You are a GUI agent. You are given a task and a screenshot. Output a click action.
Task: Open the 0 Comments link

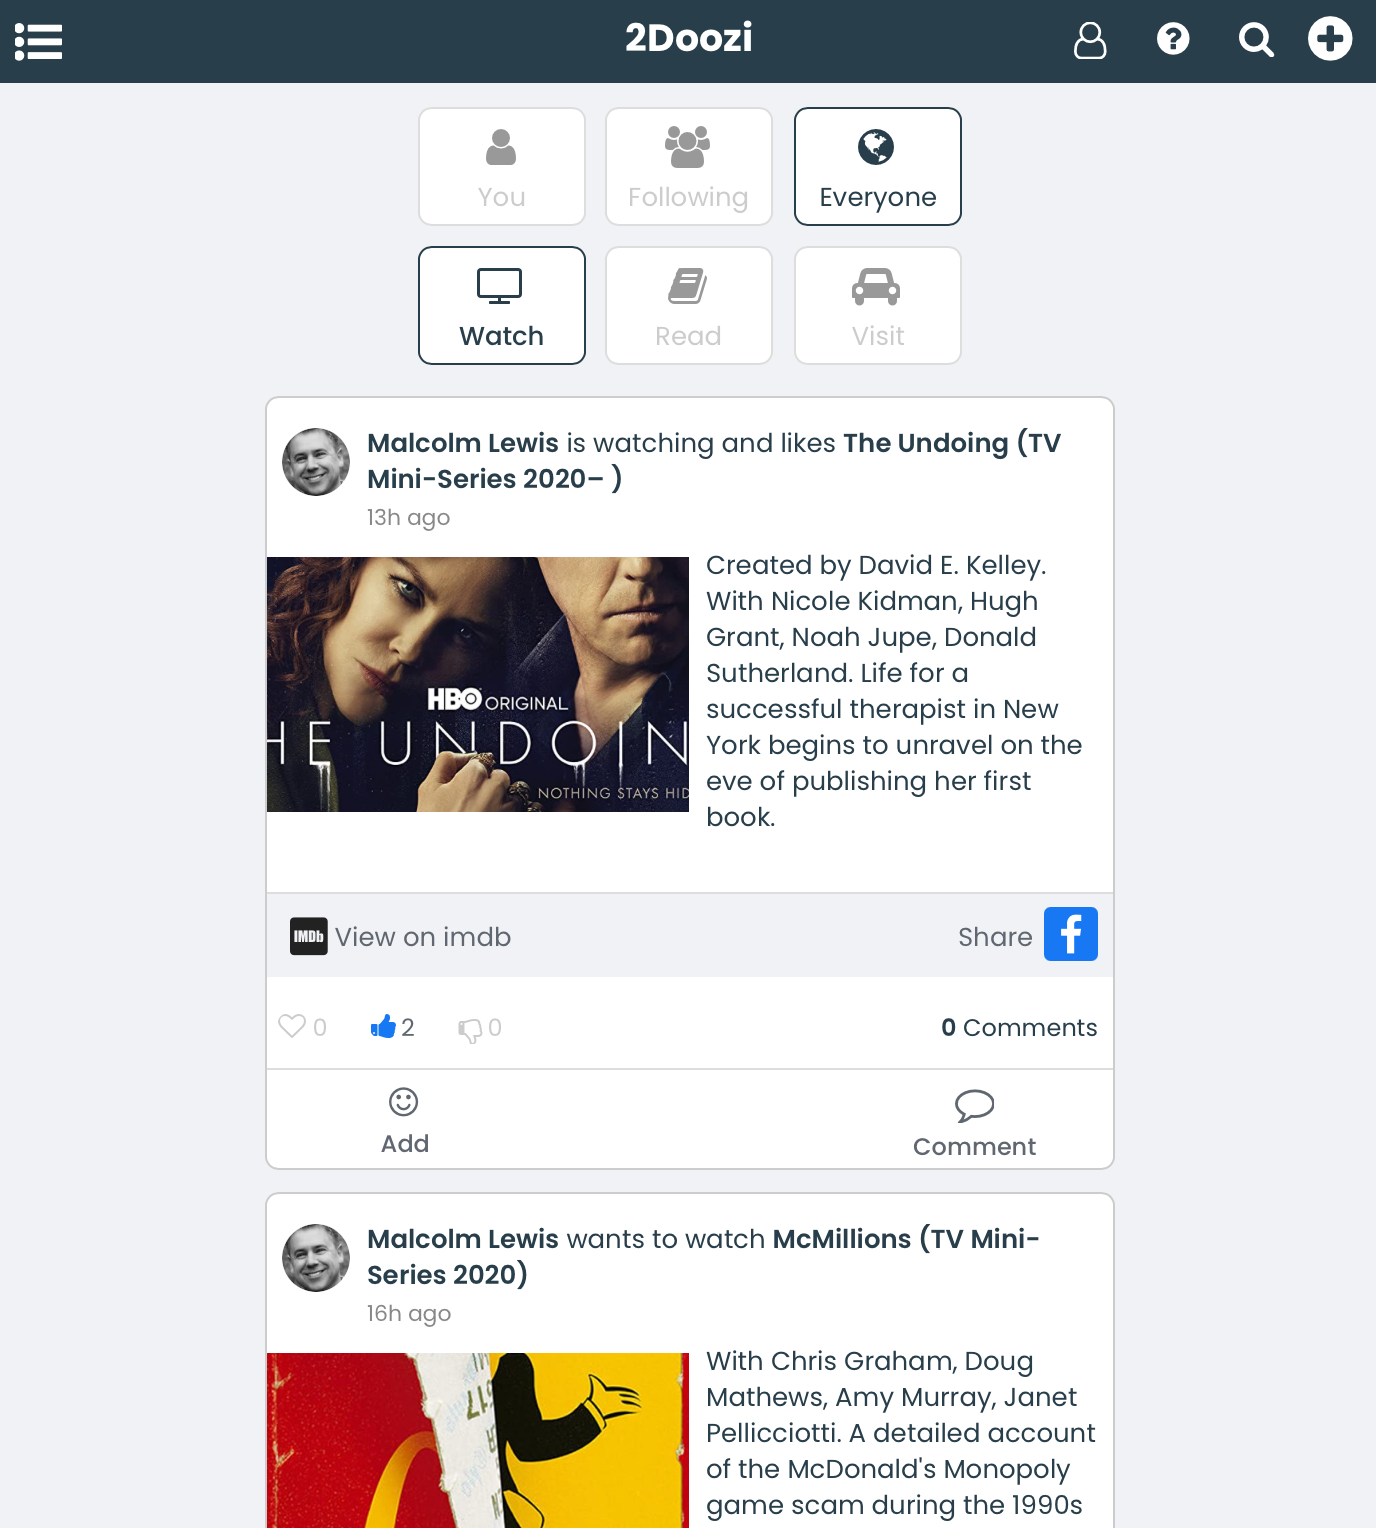[x=1019, y=1028]
